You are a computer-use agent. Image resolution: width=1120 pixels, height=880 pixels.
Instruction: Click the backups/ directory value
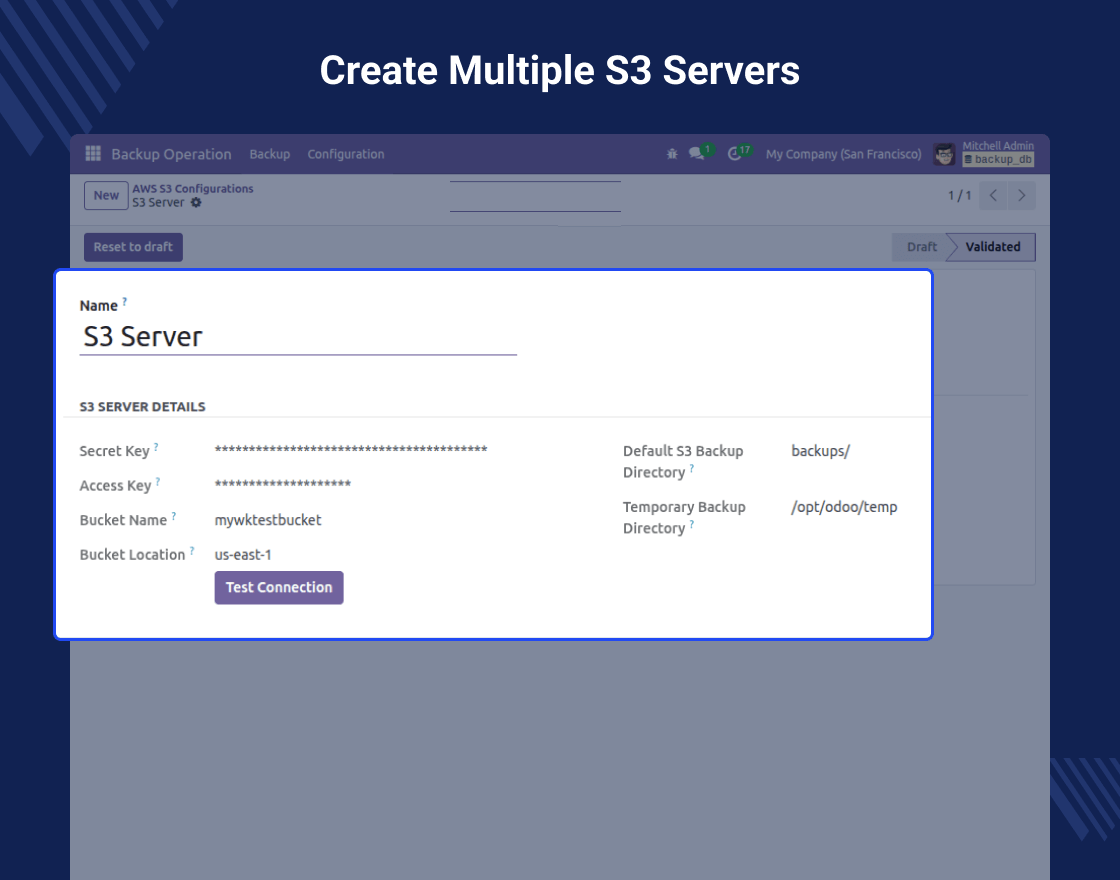point(821,451)
